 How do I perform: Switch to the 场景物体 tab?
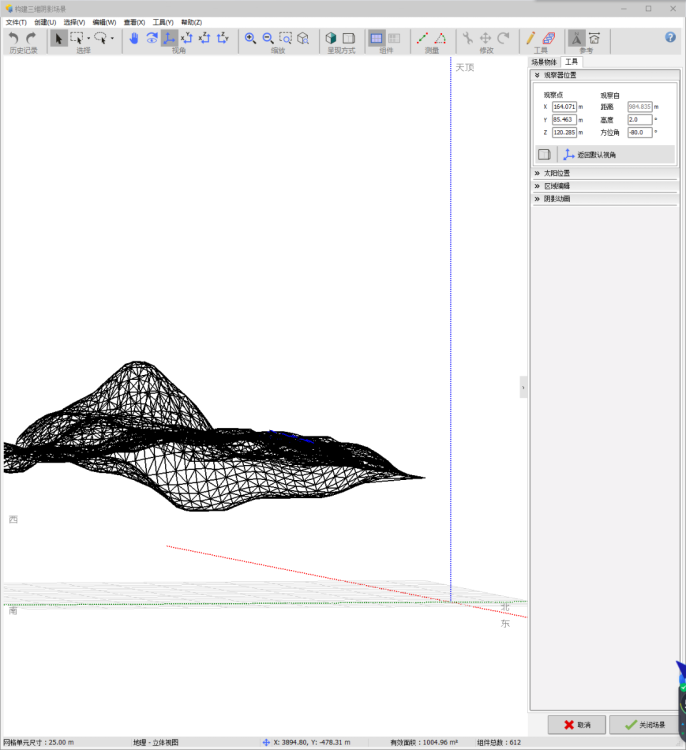(x=544, y=62)
